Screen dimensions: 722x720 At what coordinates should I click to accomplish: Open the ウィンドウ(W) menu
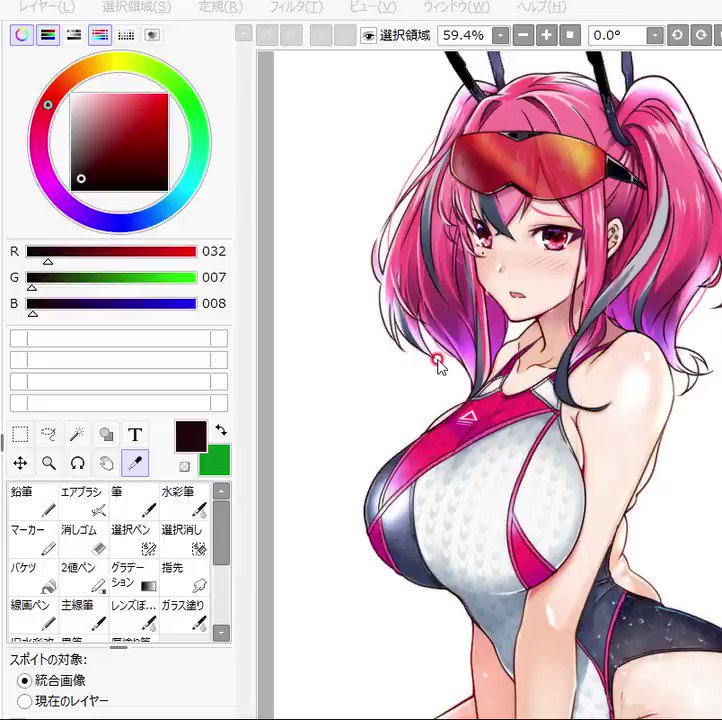coord(456,7)
